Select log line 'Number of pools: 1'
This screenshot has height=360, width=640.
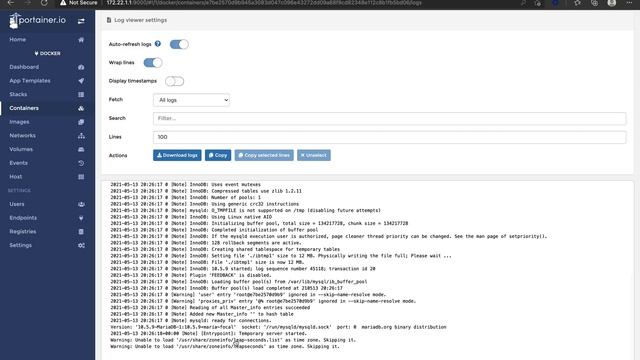(185, 198)
